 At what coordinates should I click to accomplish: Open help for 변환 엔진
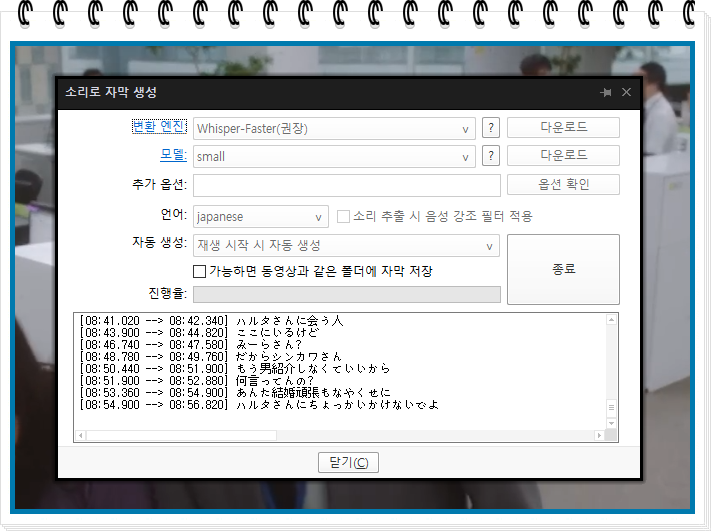click(x=491, y=128)
